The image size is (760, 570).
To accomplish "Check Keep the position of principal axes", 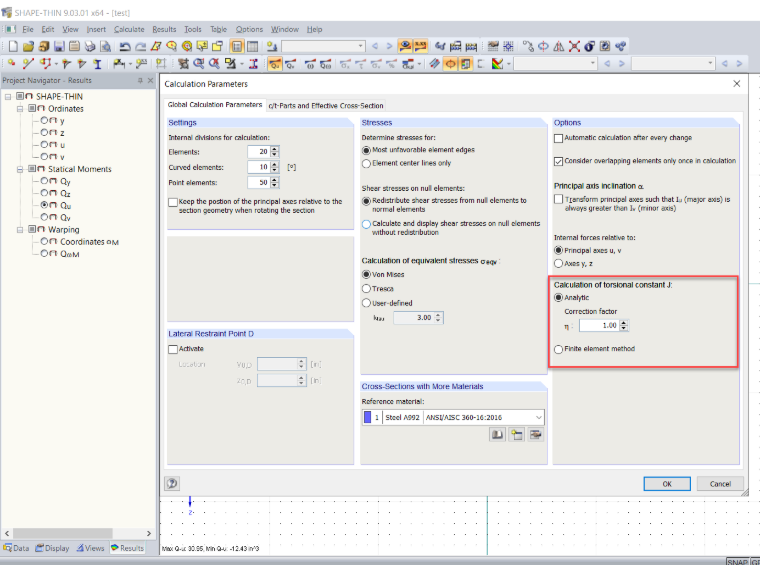I will [173, 202].
